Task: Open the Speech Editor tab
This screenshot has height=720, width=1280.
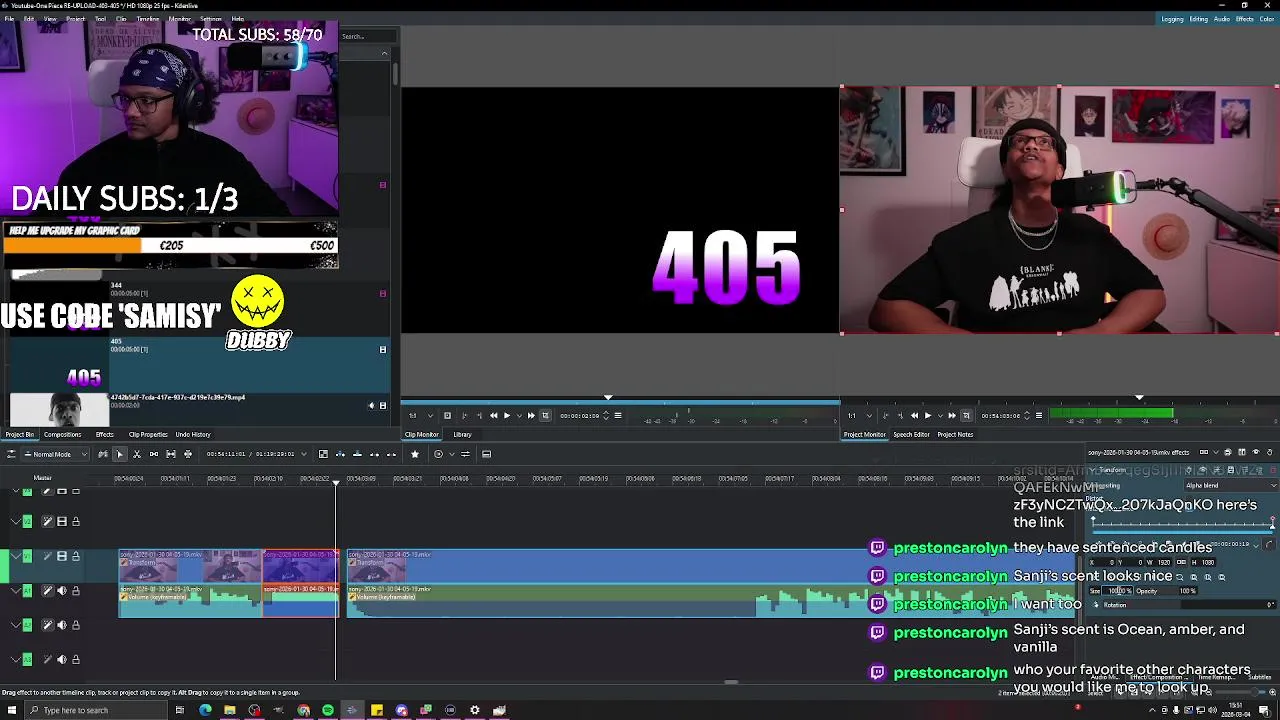Action: point(911,434)
